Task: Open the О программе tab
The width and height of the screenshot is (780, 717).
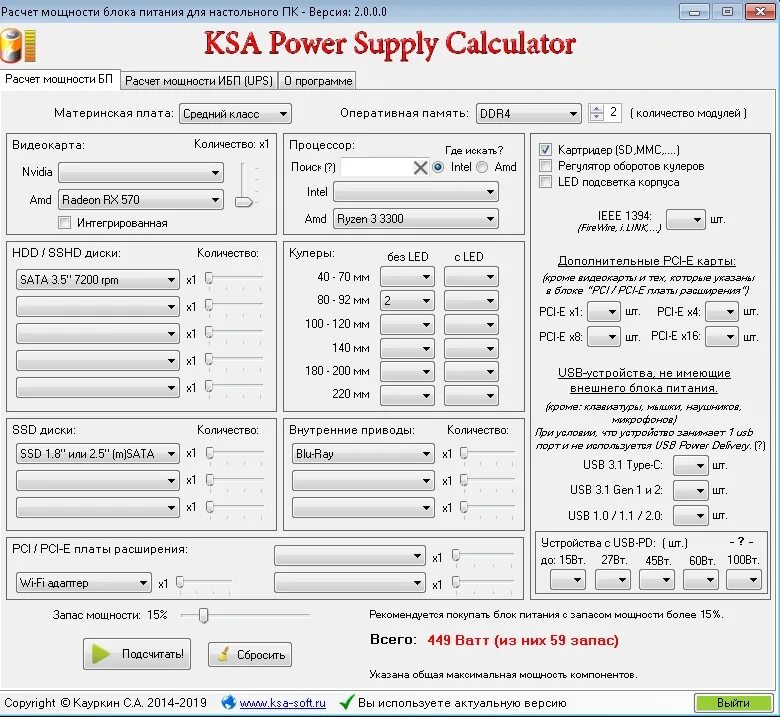Action: tap(317, 81)
